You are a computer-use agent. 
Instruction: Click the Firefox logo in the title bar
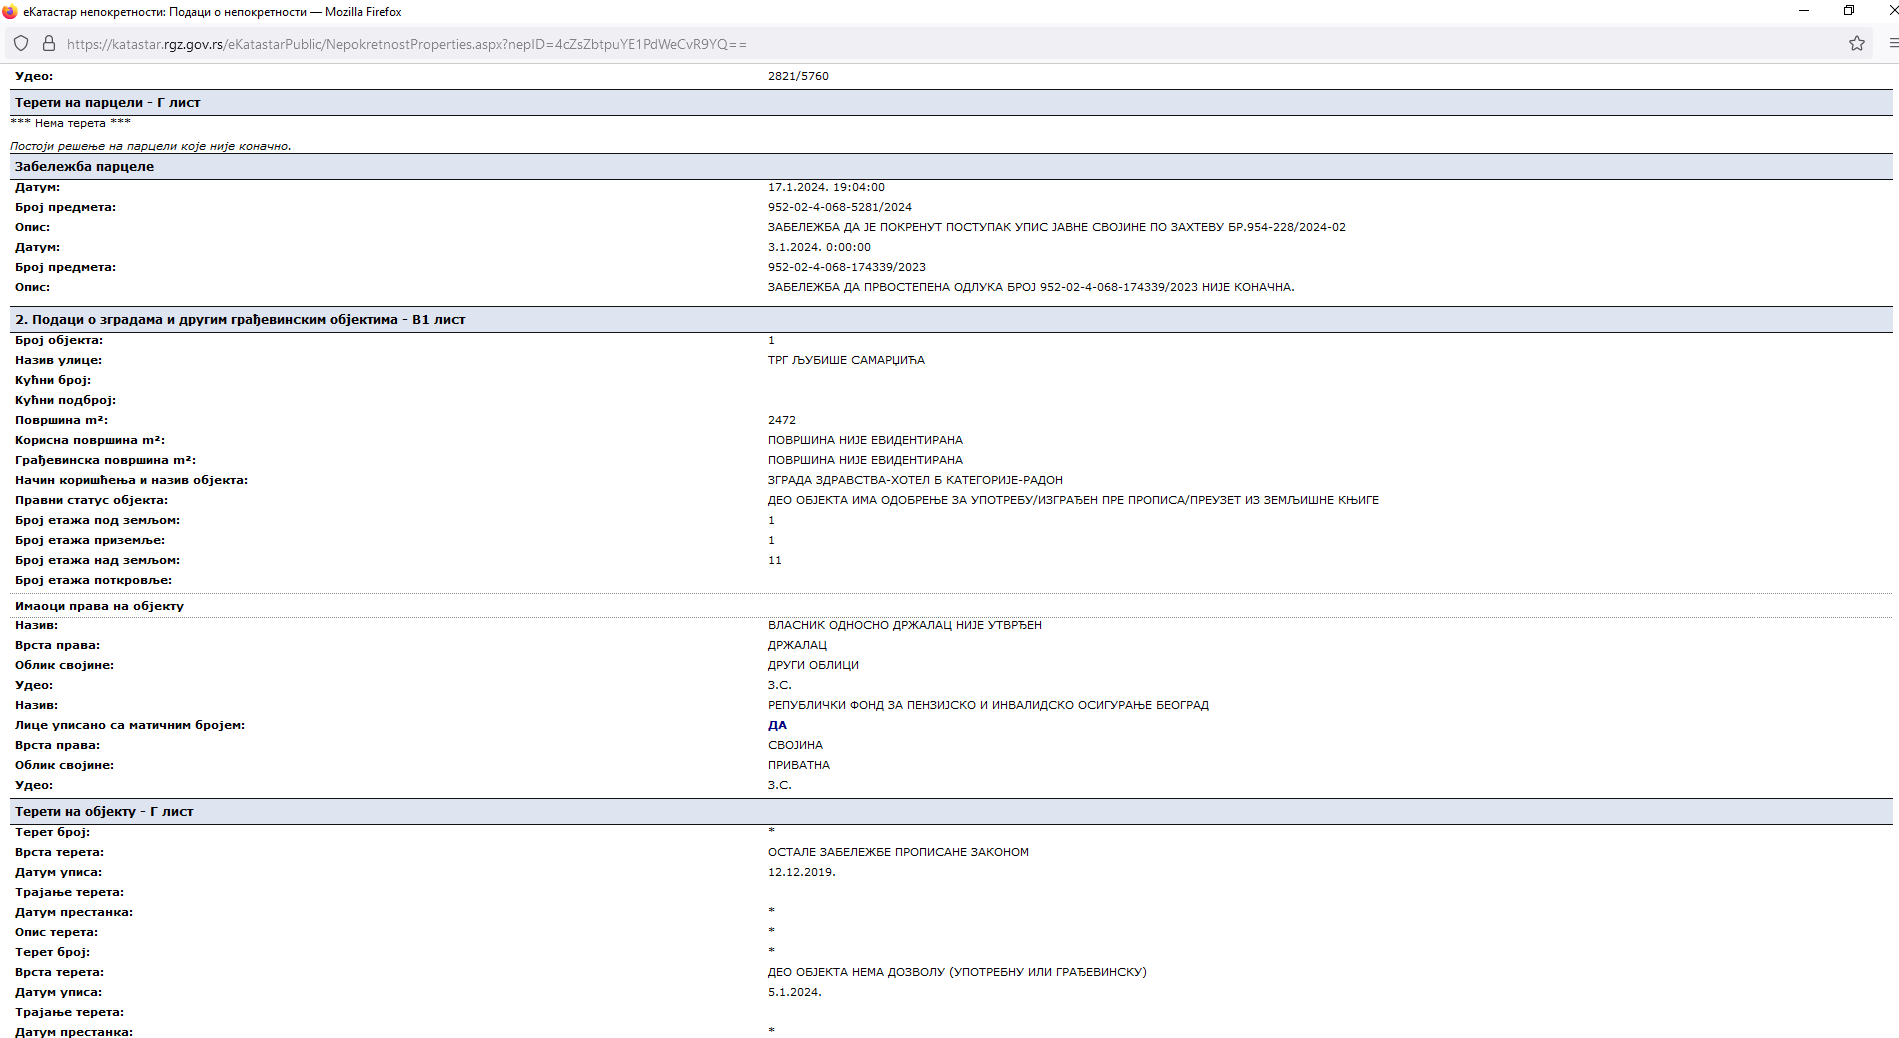pyautogui.click(x=10, y=12)
